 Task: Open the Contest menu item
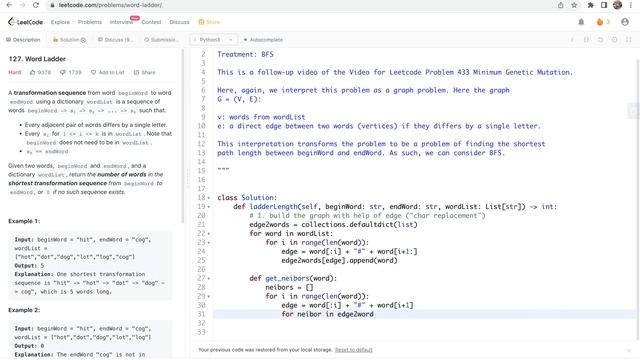(151, 22)
